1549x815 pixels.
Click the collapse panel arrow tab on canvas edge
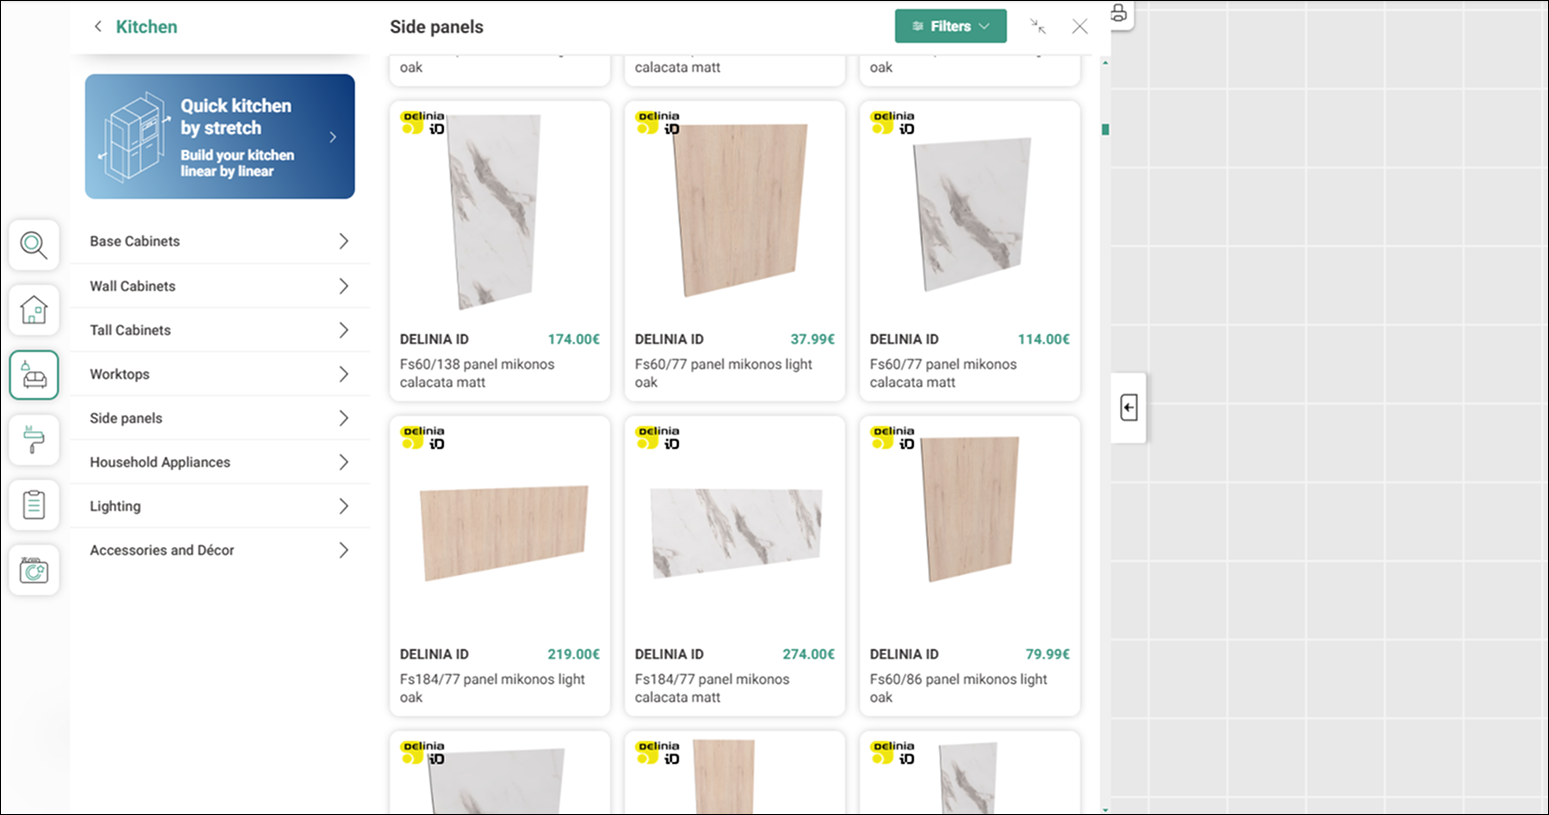coord(1129,408)
